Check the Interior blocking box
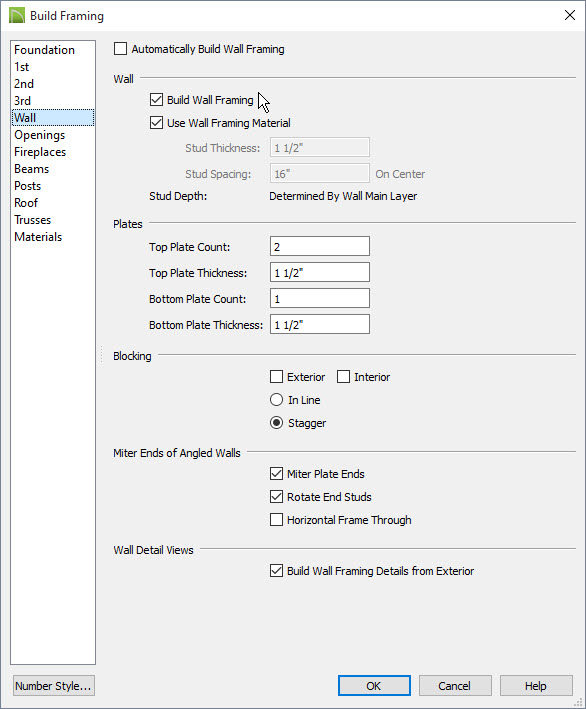Image resolution: width=586 pixels, height=709 pixels. tap(343, 377)
